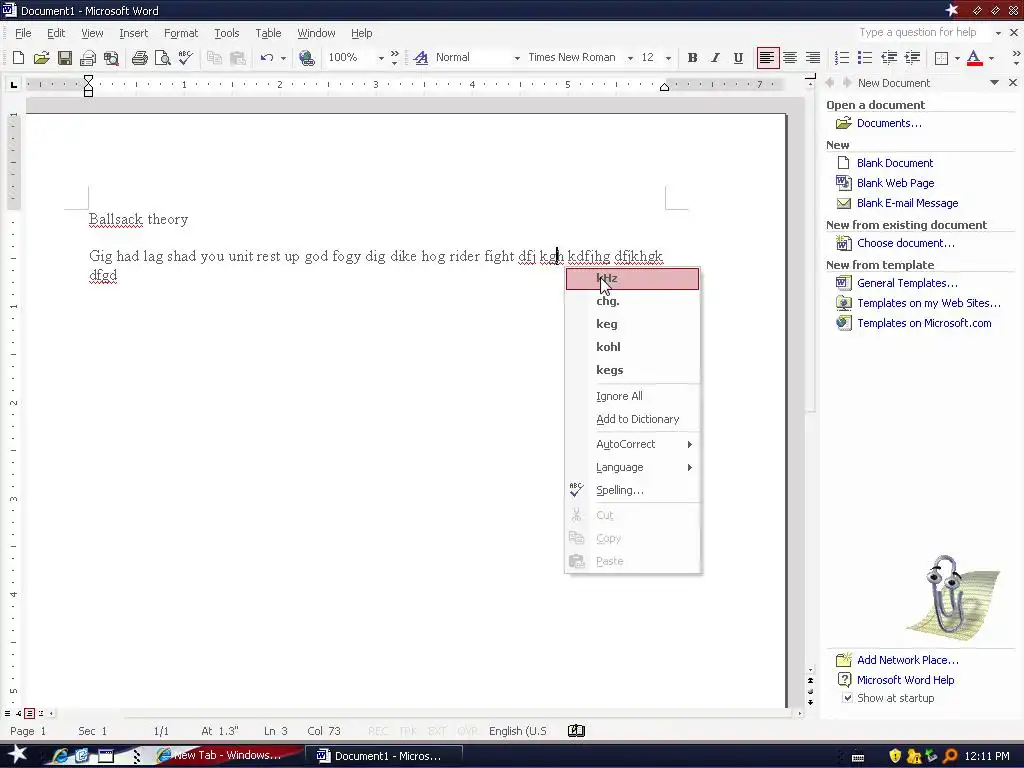The image size is (1024, 768).
Task: Click the Open folder icon in toolbar
Action: (41, 57)
